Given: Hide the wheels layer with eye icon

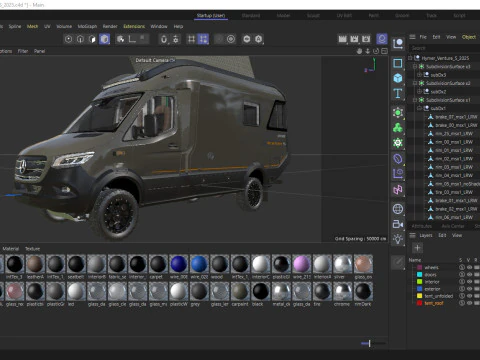Looking at the screenshot, I should (469, 267).
